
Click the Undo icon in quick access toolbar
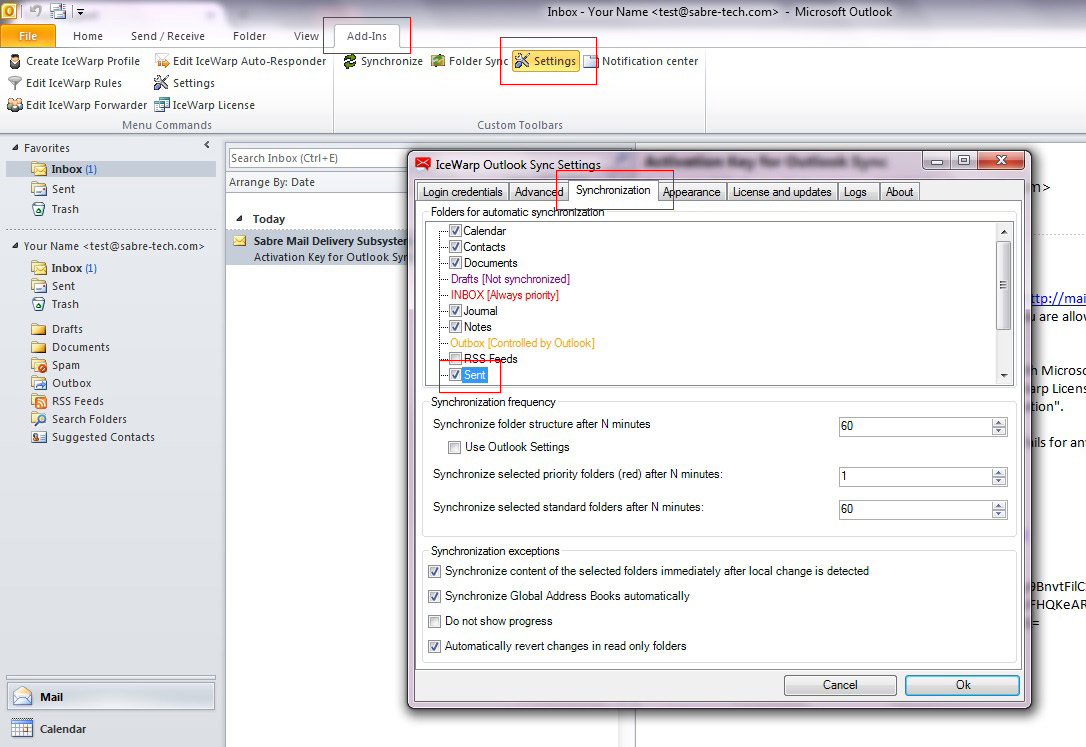click(36, 11)
